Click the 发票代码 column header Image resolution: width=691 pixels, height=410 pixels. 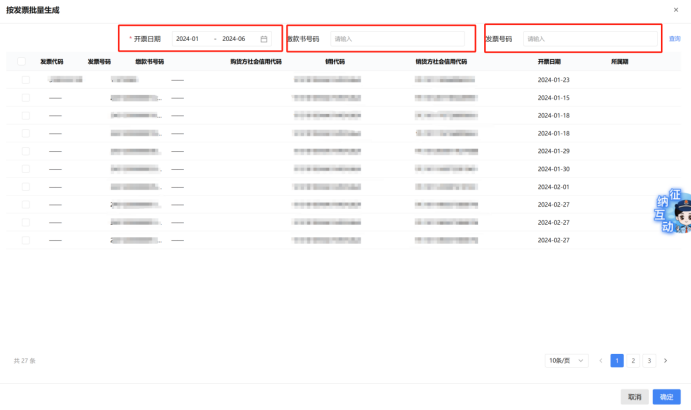tap(52, 62)
